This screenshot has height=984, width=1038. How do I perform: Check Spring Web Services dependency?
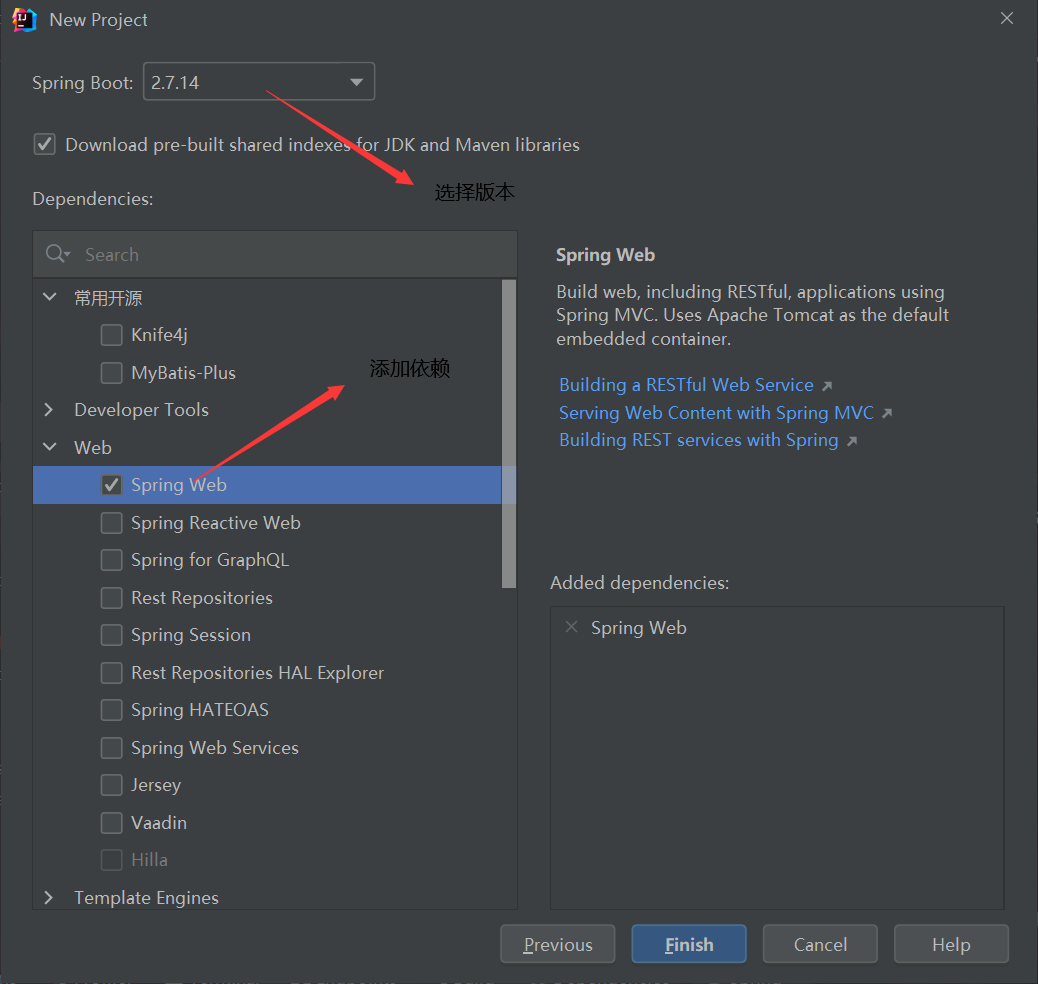point(111,747)
